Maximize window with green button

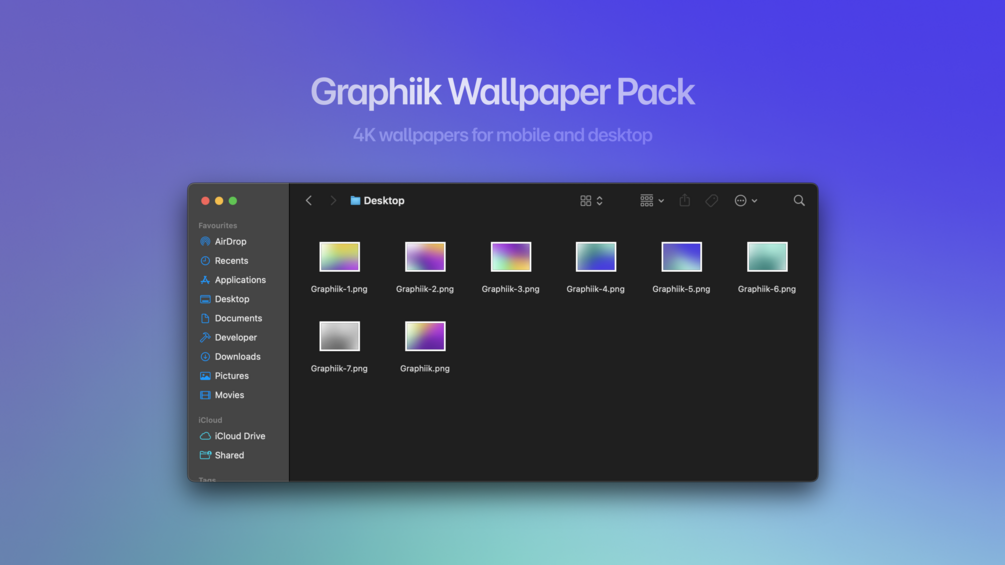click(x=233, y=201)
